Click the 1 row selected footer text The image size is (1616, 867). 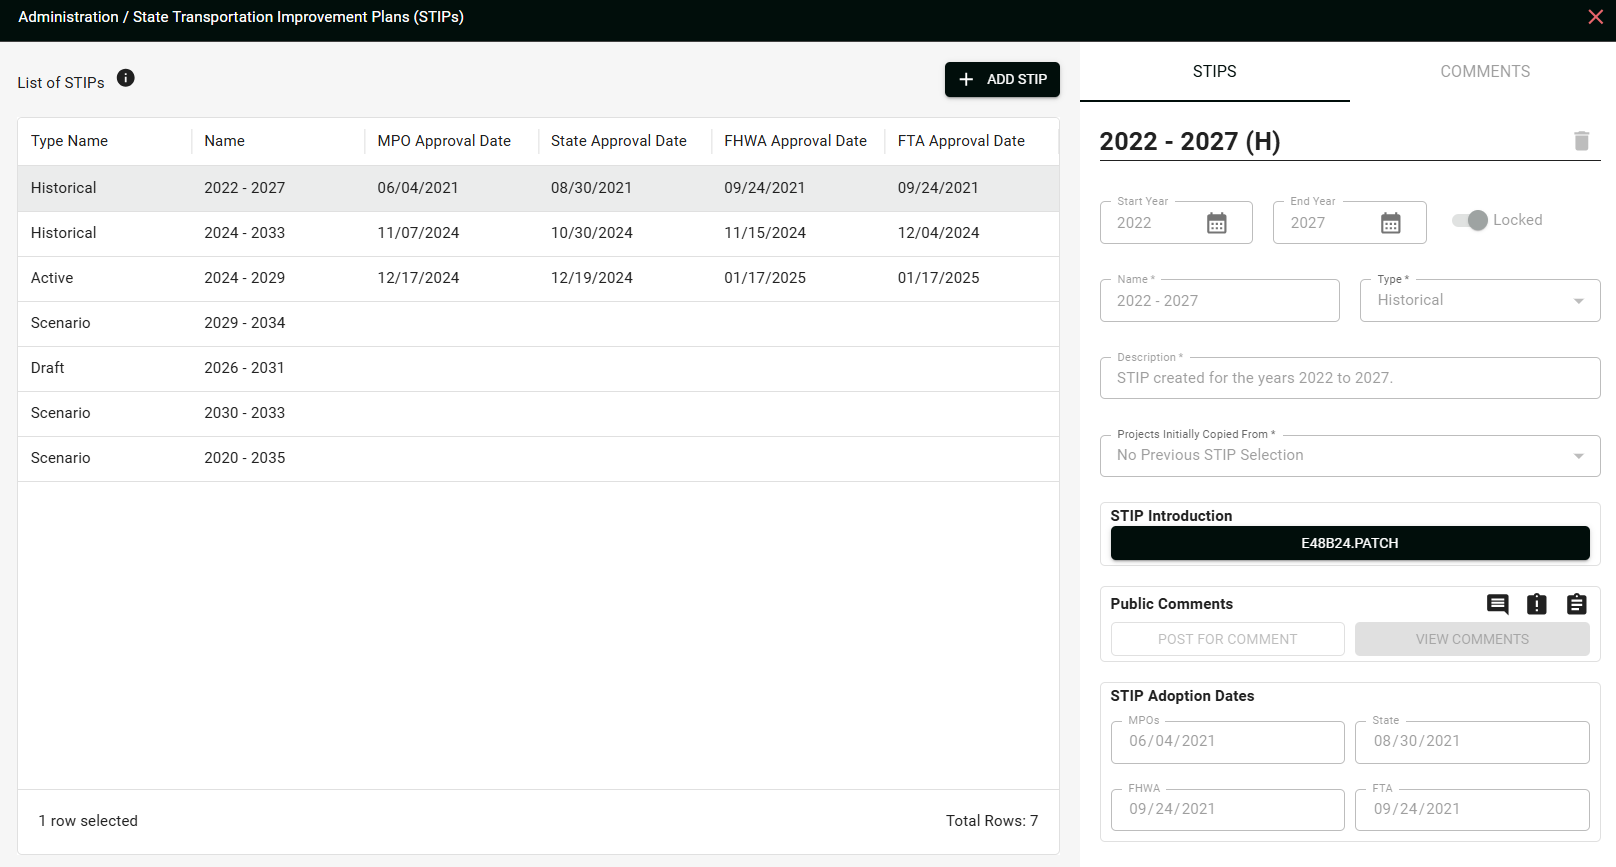pyautogui.click(x=88, y=821)
